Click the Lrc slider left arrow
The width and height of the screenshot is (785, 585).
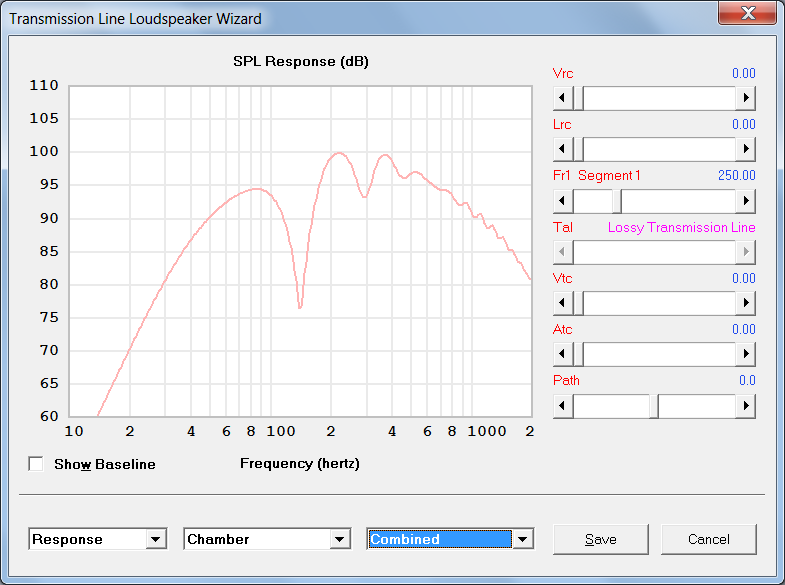pos(563,149)
